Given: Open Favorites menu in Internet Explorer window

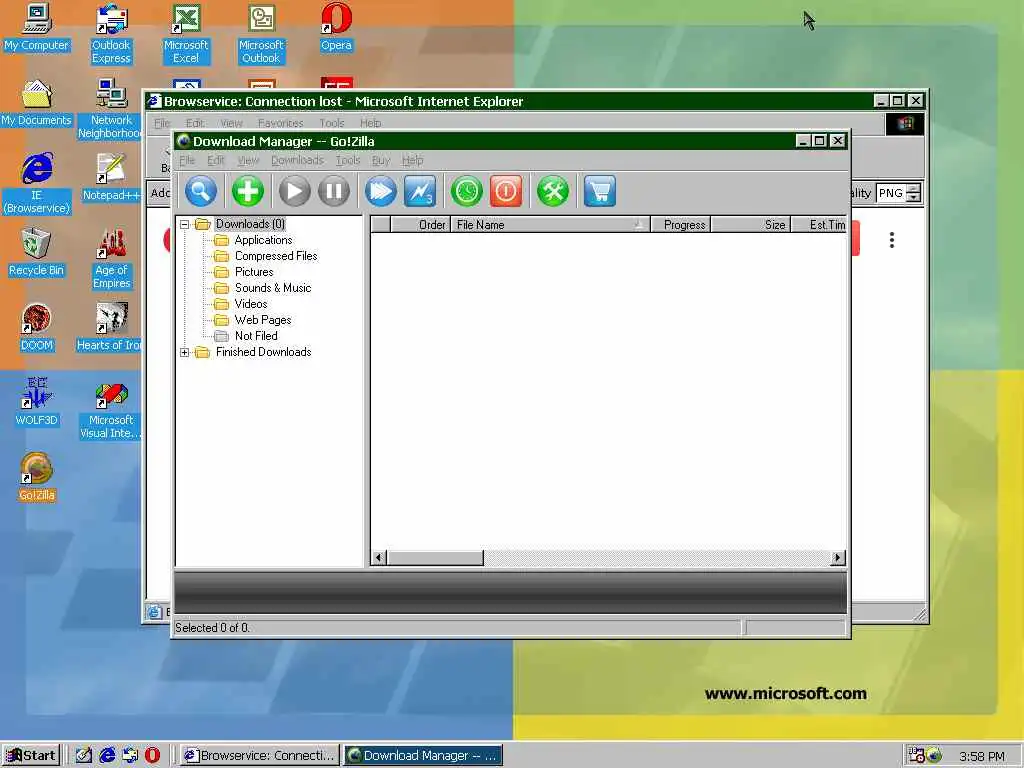Looking at the screenshot, I should point(280,123).
